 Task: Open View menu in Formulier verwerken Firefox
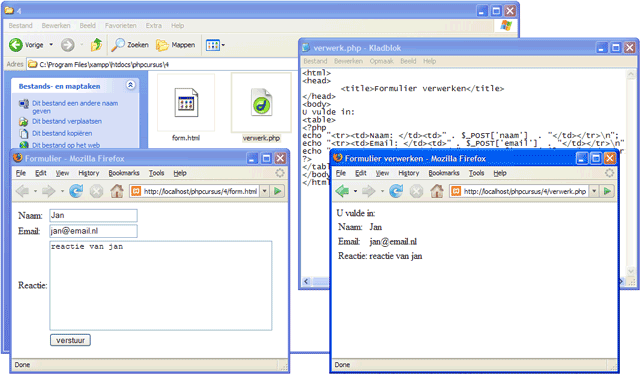pyautogui.click(x=382, y=173)
